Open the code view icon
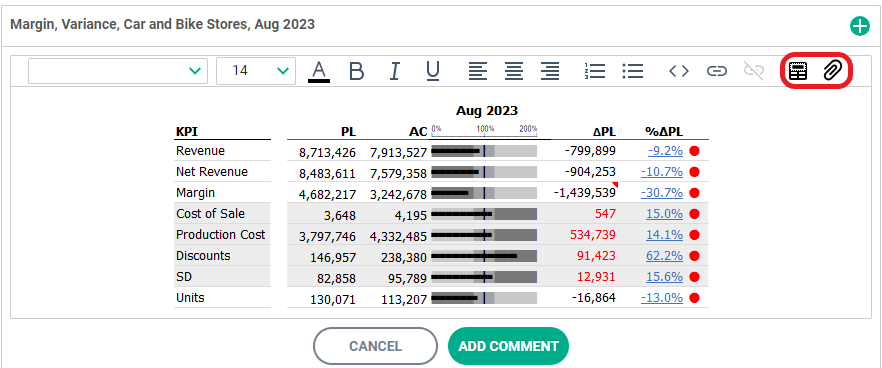This screenshot has height=368, width=882. (679, 71)
